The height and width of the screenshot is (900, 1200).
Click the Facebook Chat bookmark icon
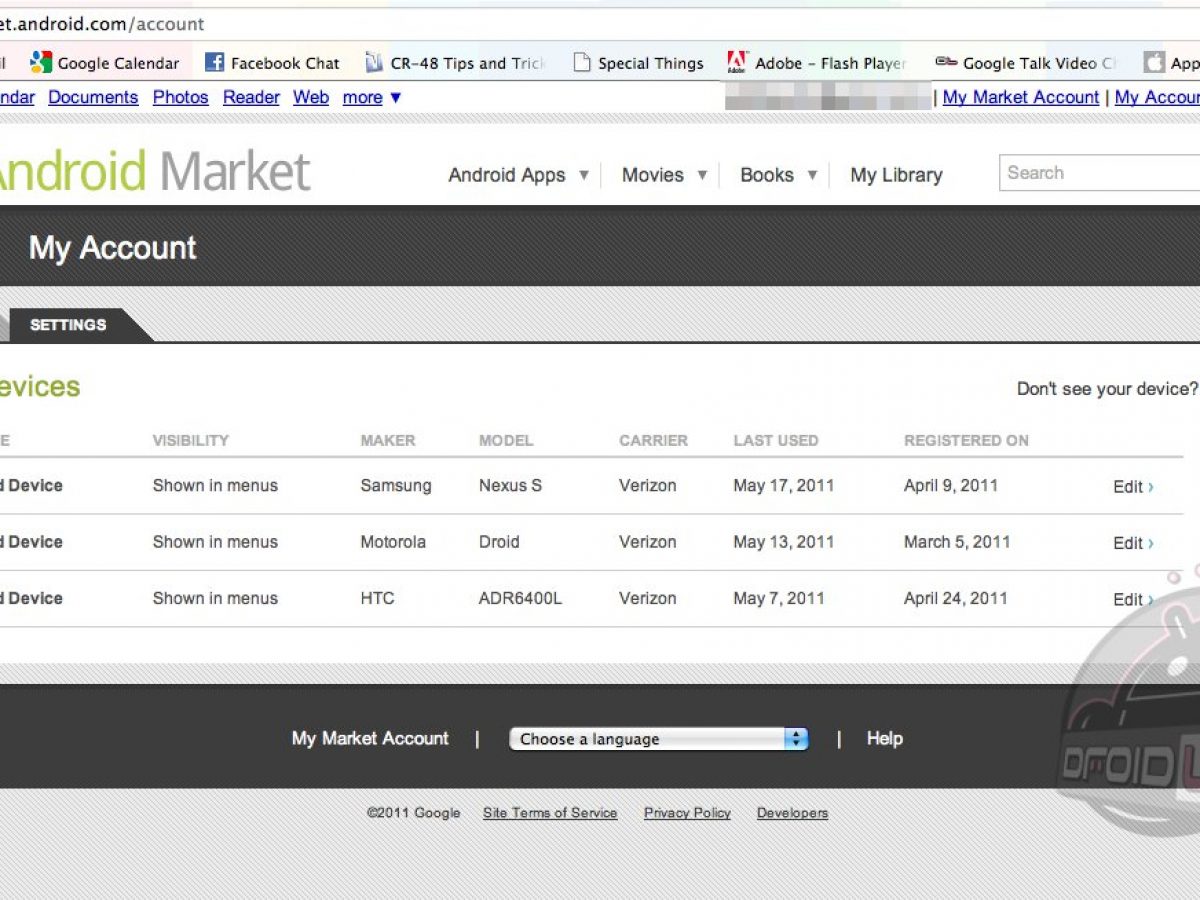(x=214, y=63)
